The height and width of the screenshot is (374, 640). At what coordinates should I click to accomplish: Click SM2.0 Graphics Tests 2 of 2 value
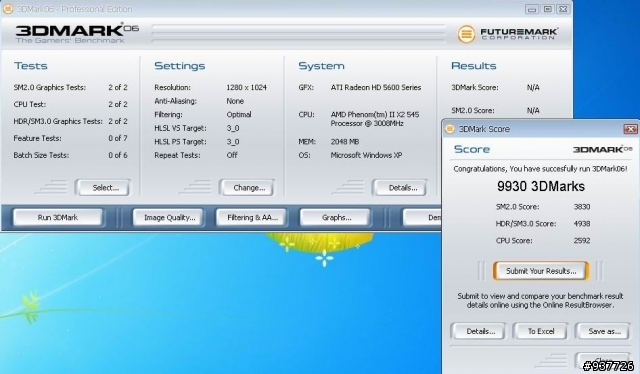point(118,87)
